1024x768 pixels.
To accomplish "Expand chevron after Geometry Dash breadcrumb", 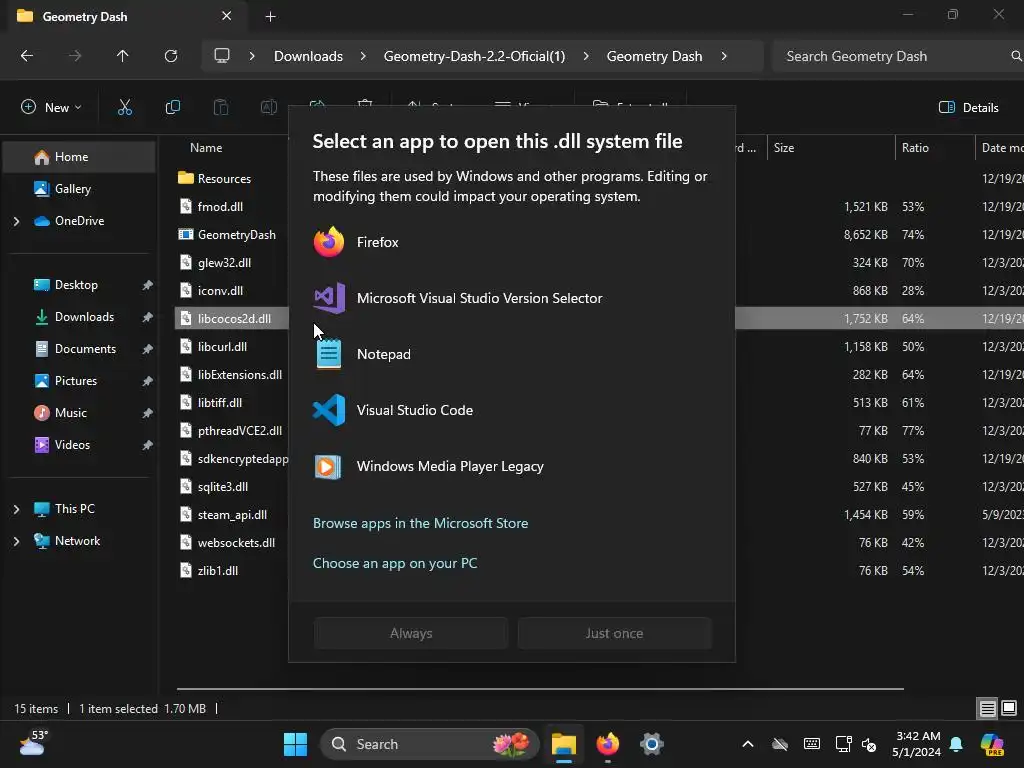I will click(x=724, y=56).
